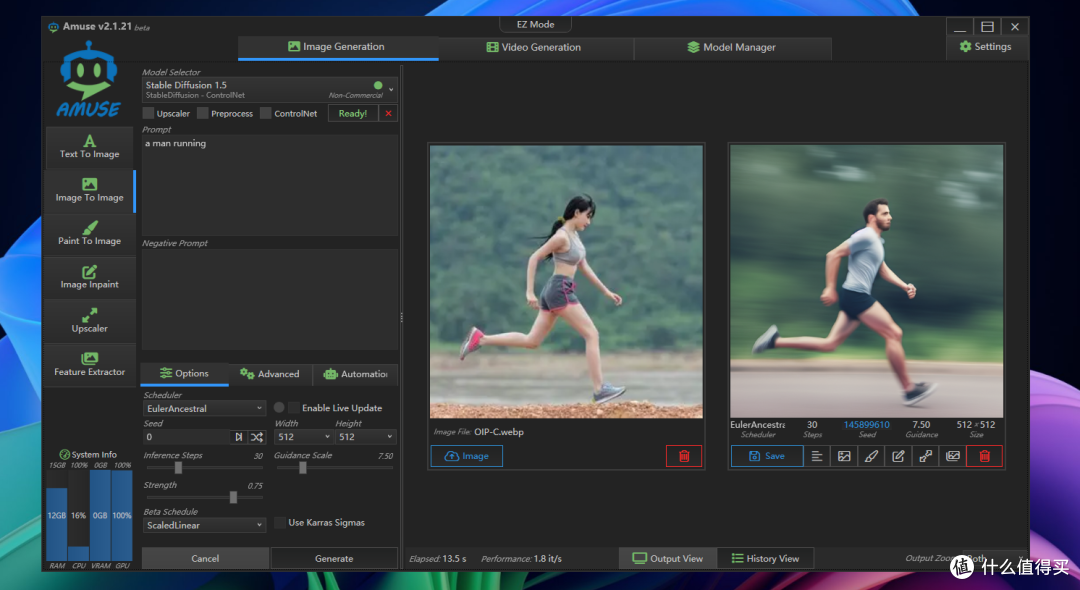Click the Strength slider handle

(x=233, y=497)
